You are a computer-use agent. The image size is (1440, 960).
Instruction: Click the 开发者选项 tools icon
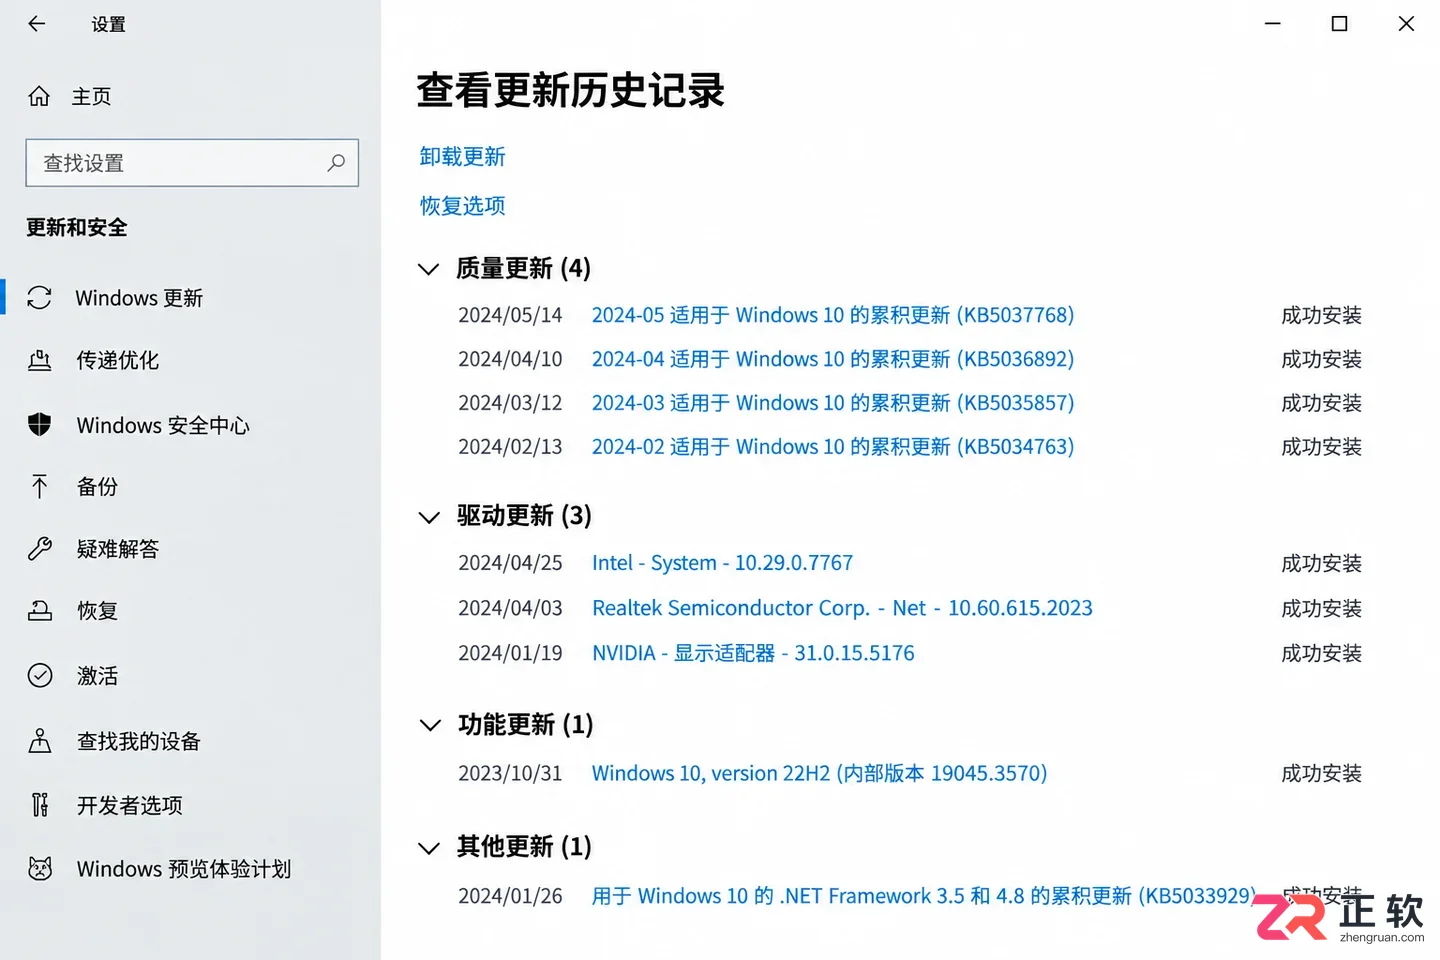[39, 805]
